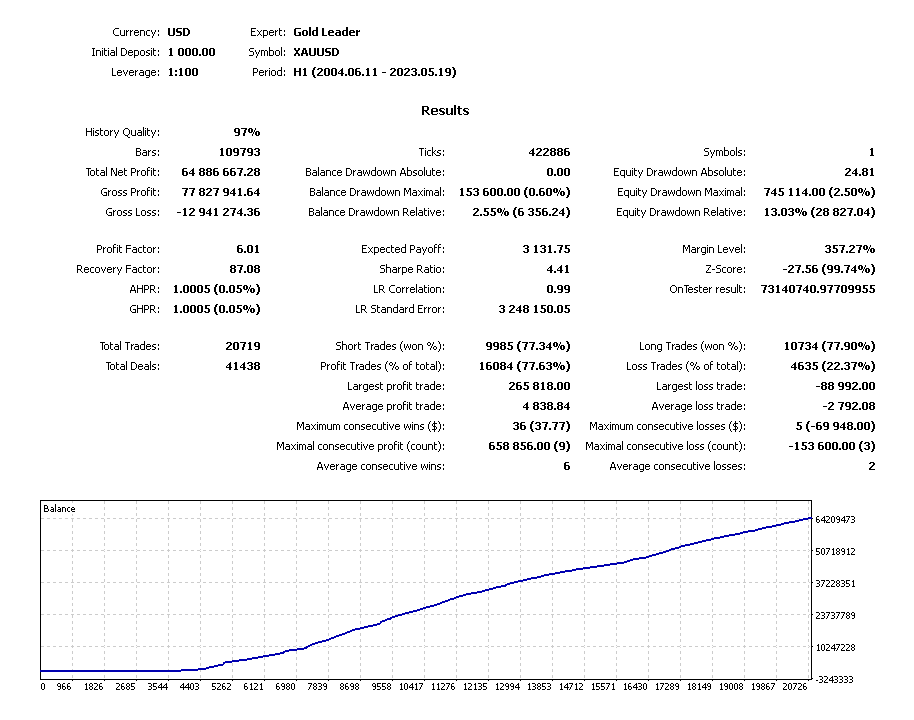Click the History Quality 97% value
Viewport: 914px width, 720px height.
(246, 132)
